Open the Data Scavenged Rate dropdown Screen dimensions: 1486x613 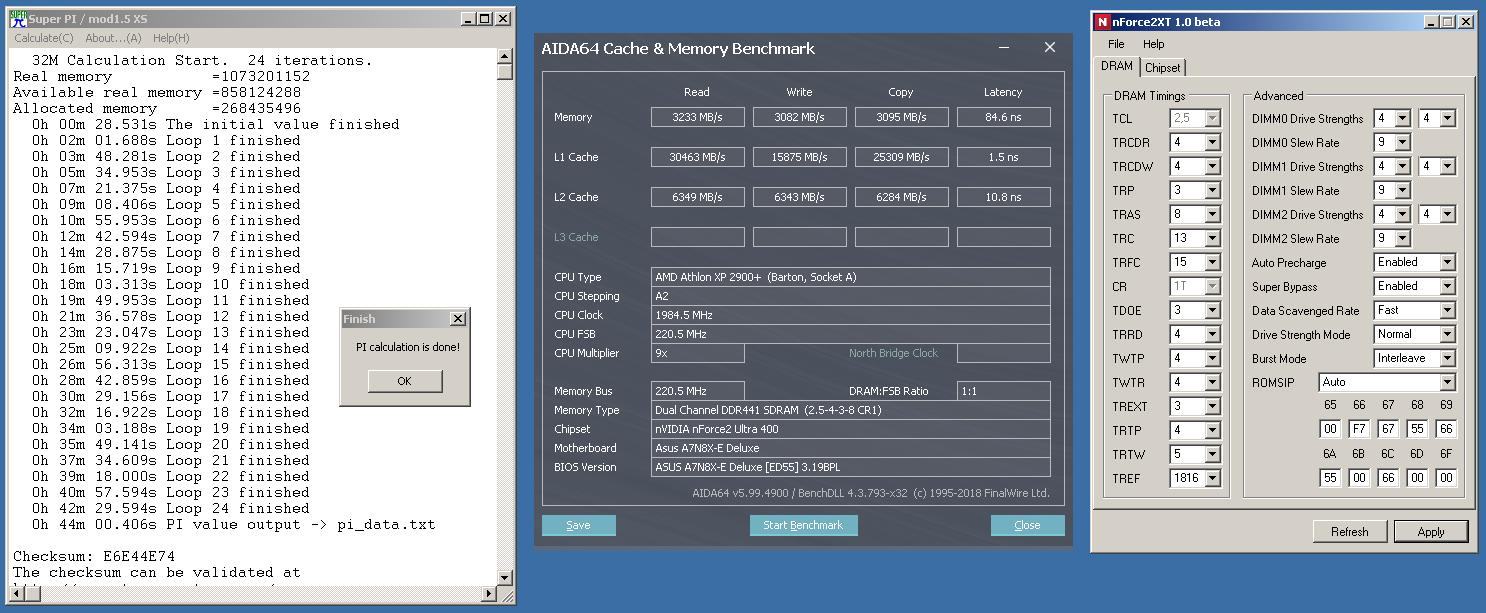click(x=1446, y=310)
